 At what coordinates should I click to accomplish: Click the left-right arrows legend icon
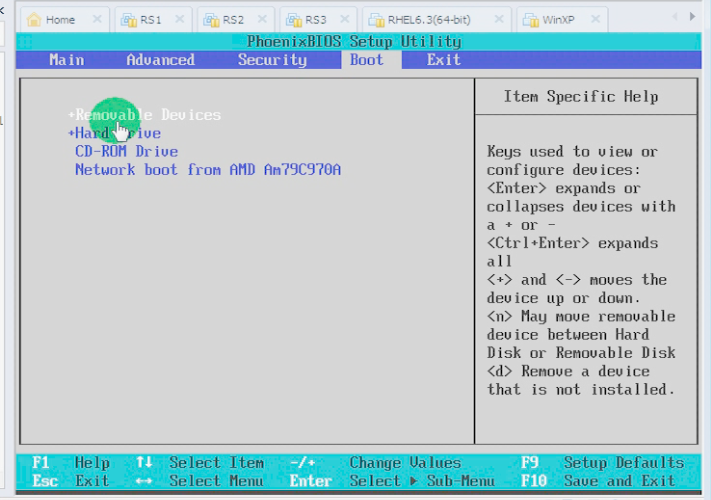(x=144, y=481)
